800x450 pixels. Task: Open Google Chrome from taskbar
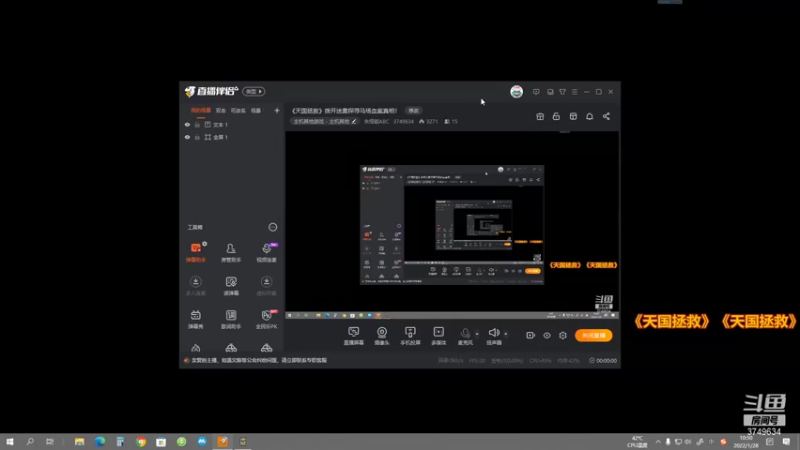coord(141,441)
